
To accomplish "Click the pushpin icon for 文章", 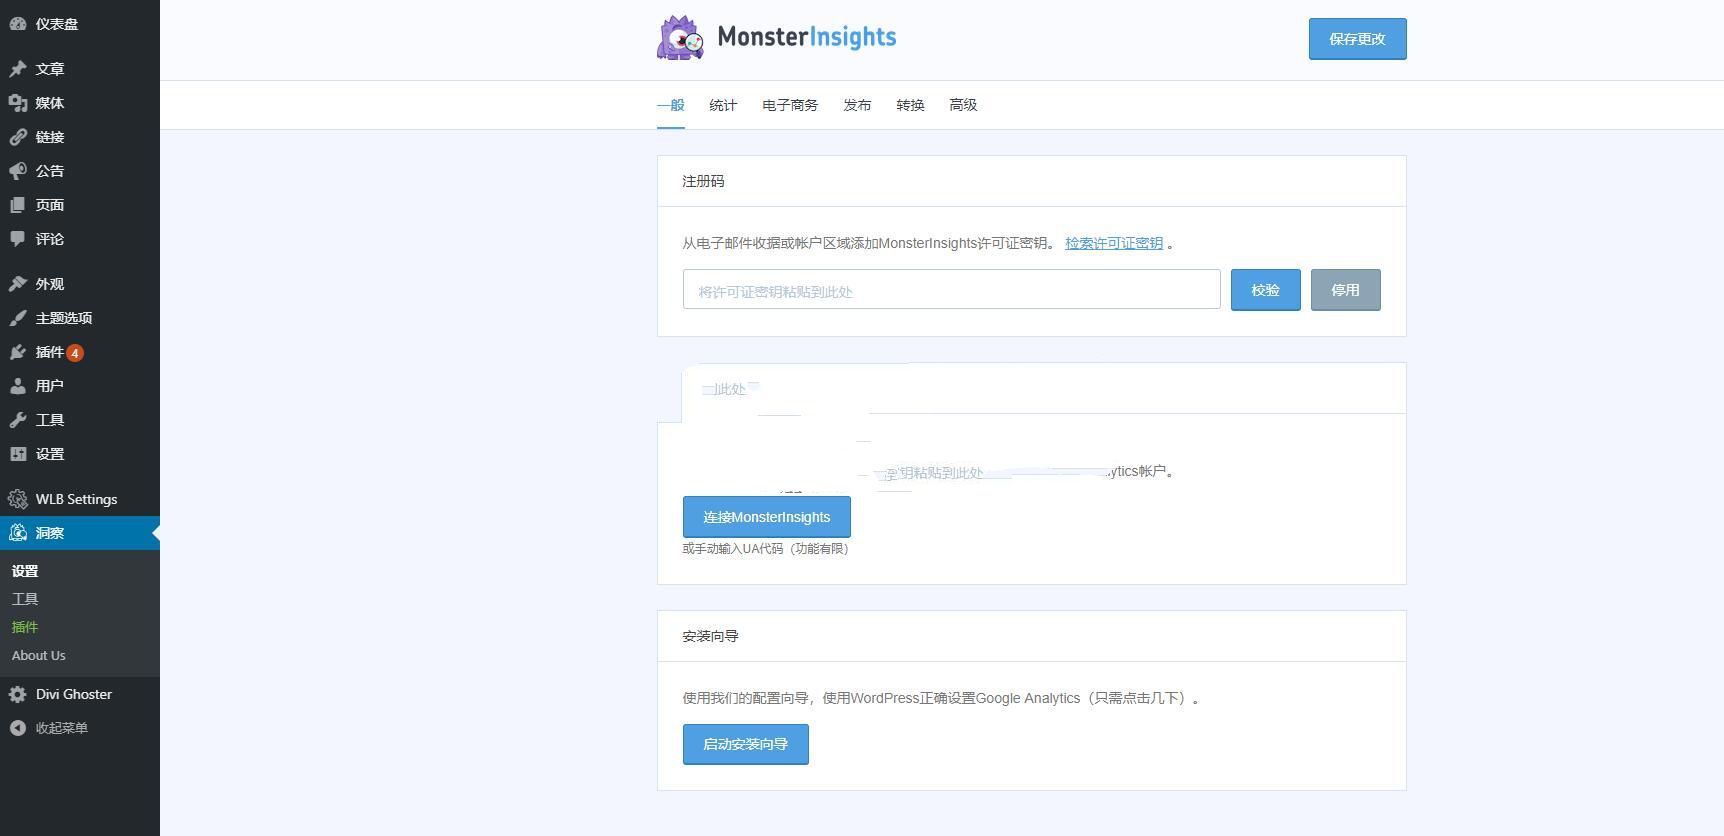I will (x=18, y=69).
